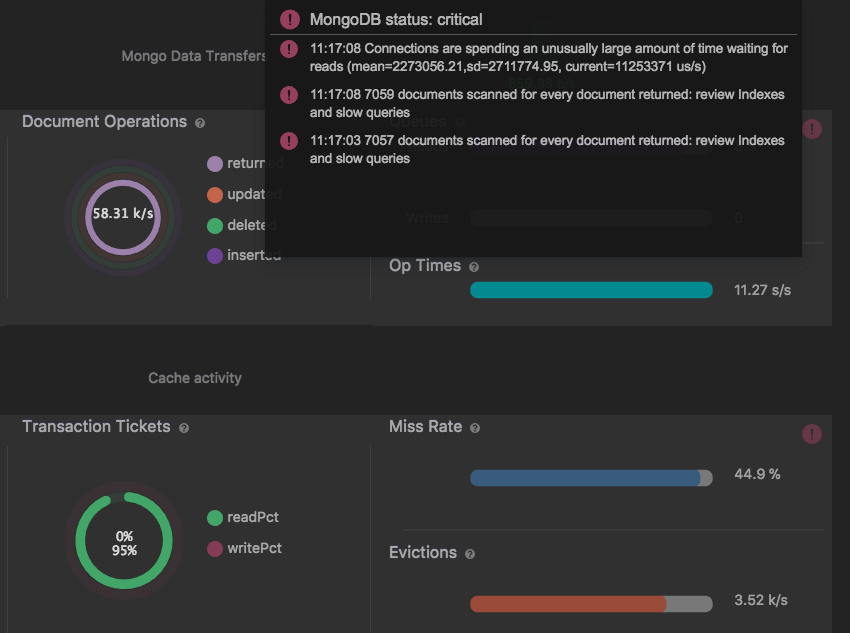
Task: Click the alert icon for 11:17:03 message
Action: [x=289, y=141]
